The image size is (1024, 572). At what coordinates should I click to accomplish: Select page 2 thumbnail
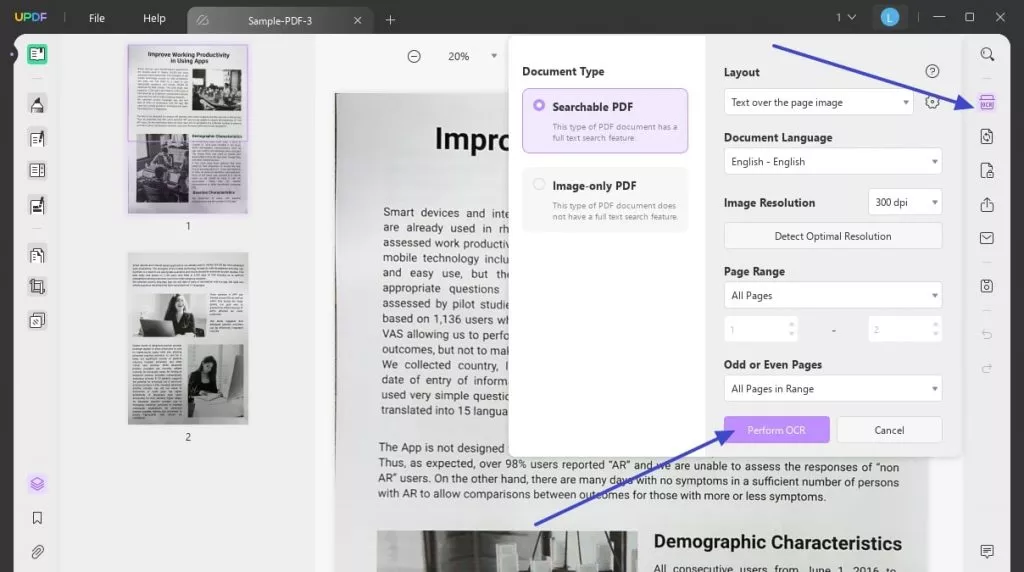(x=187, y=338)
